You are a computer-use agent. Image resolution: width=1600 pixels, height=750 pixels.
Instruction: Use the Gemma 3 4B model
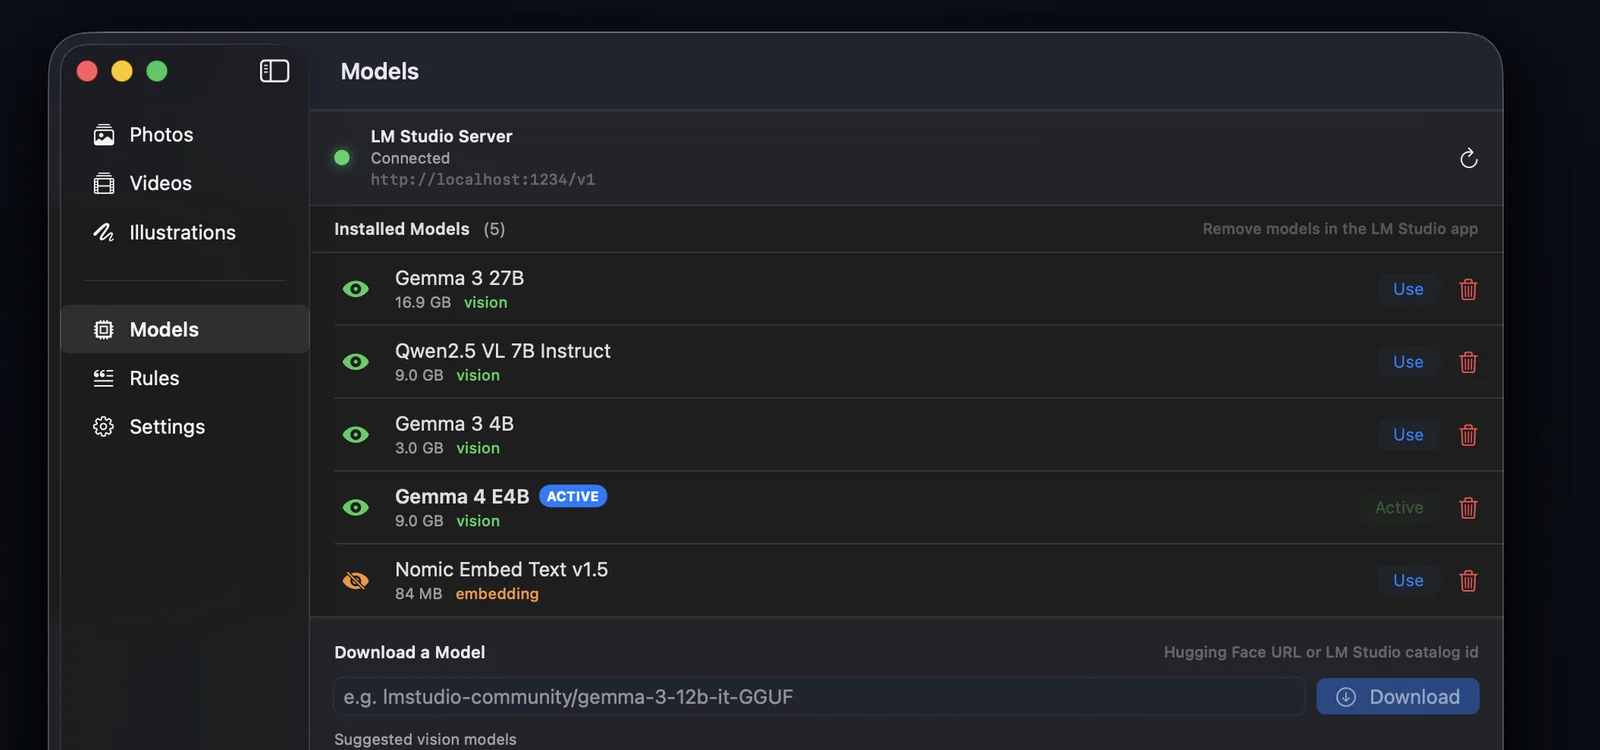pos(1408,435)
